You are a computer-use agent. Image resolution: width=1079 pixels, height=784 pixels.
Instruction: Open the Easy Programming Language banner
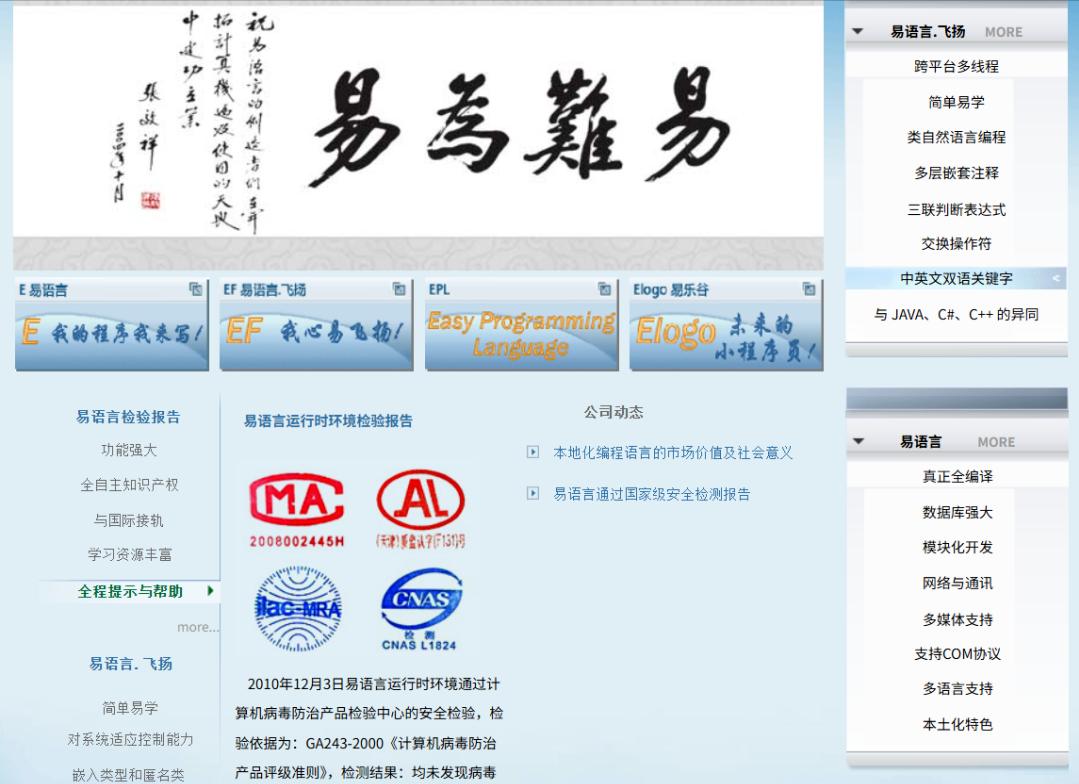[521, 335]
